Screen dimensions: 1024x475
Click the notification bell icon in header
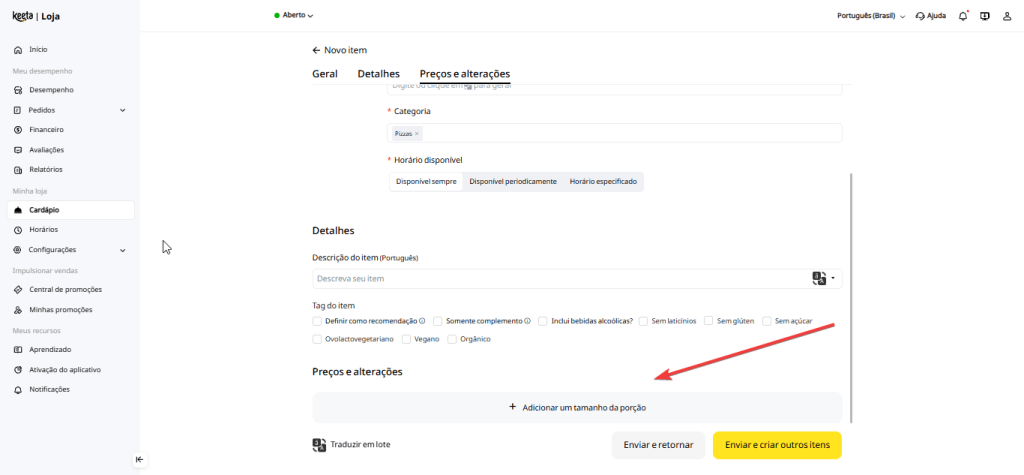[x=962, y=16]
